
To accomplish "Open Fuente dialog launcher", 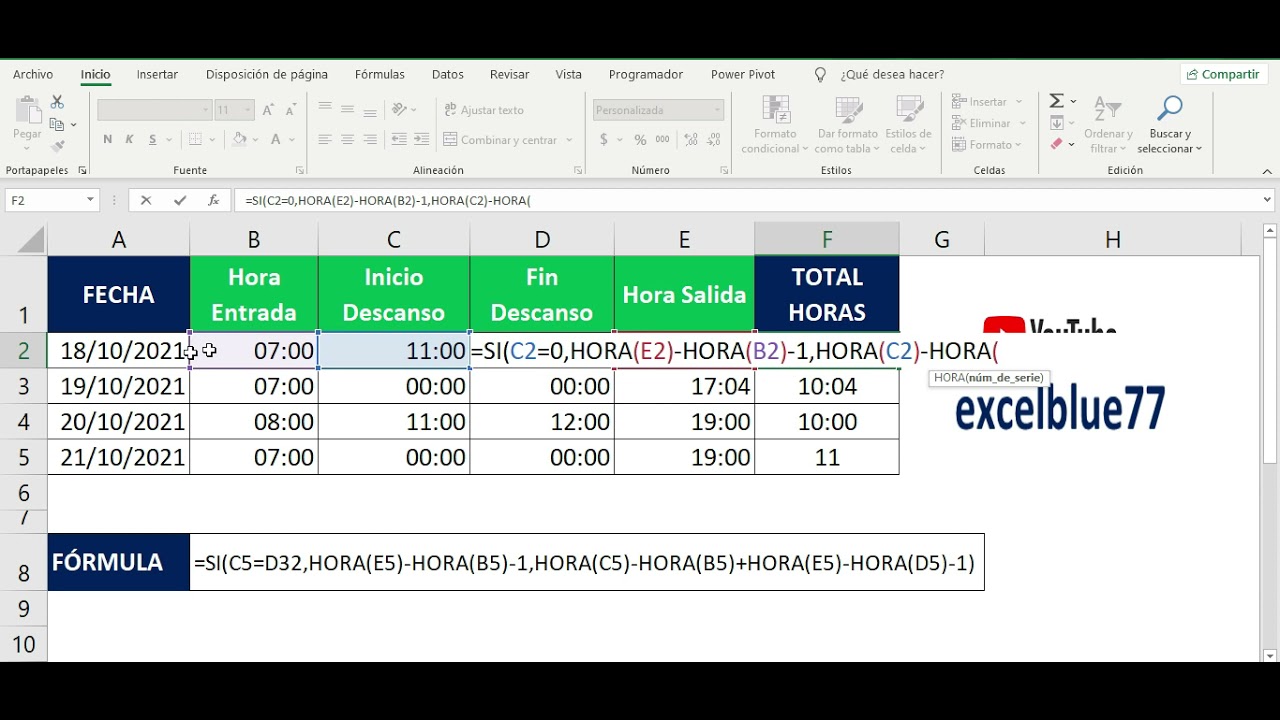I will [299, 171].
